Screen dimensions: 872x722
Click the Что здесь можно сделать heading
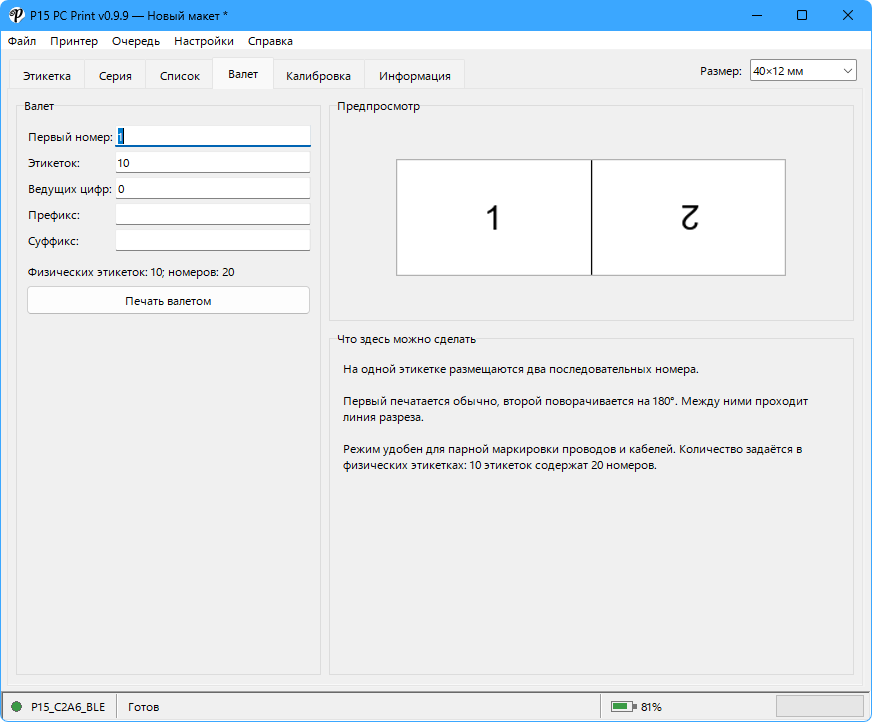[x=407, y=339]
